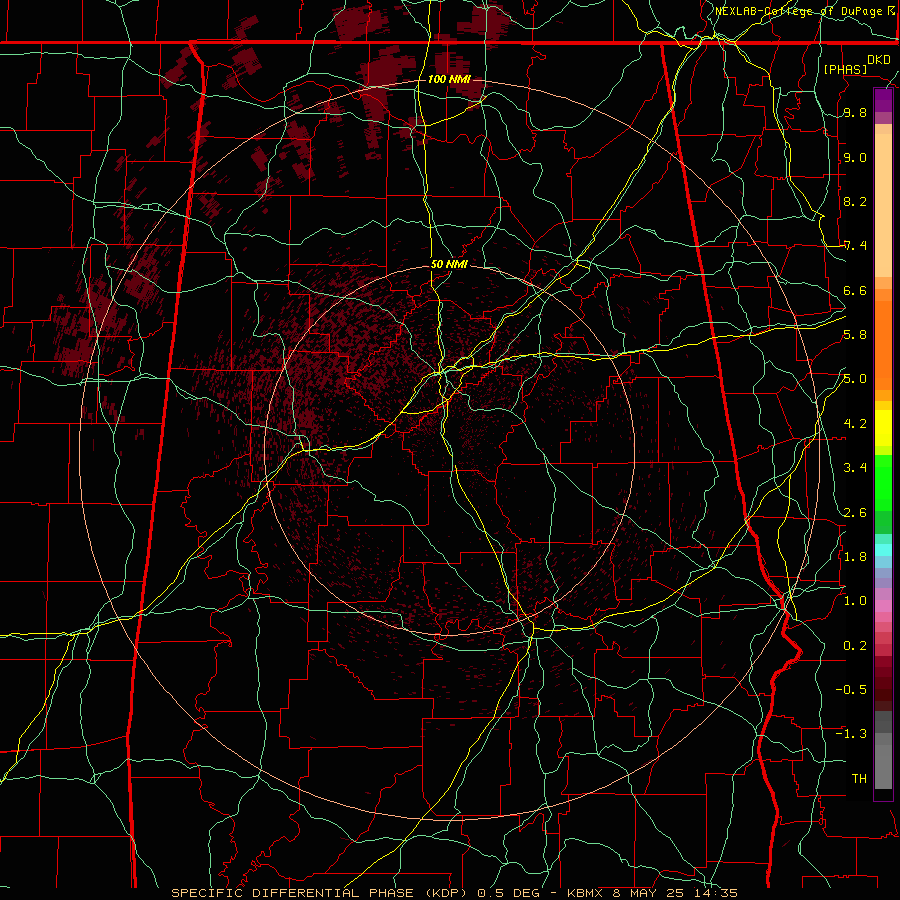Pick the orange segment of the color bar

tap(883, 344)
